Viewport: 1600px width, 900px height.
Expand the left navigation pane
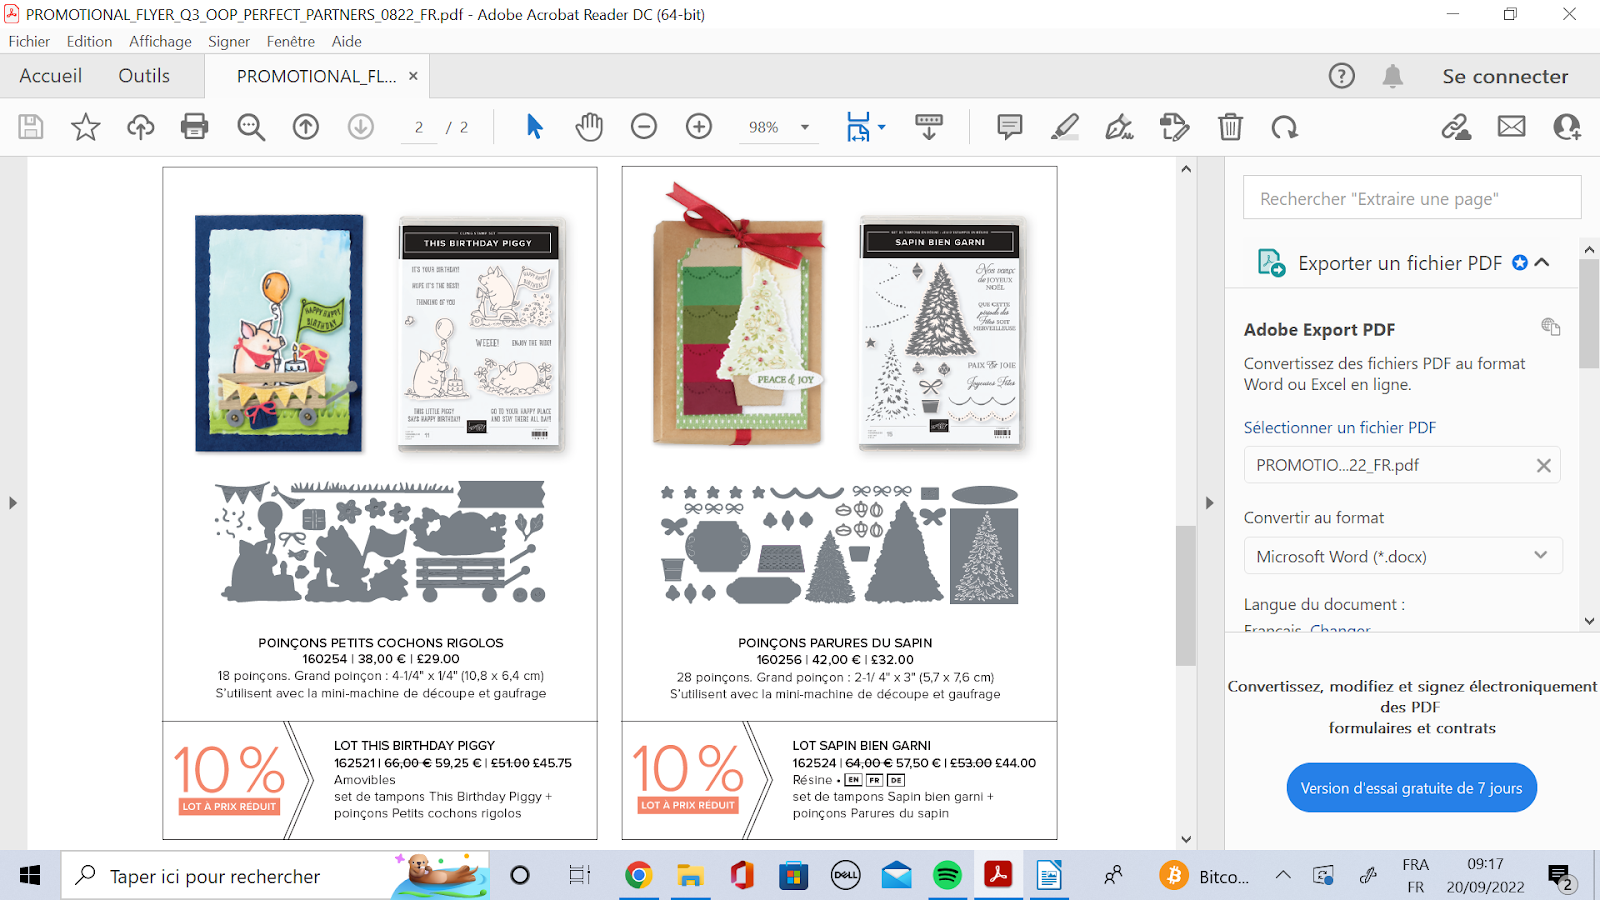13,503
